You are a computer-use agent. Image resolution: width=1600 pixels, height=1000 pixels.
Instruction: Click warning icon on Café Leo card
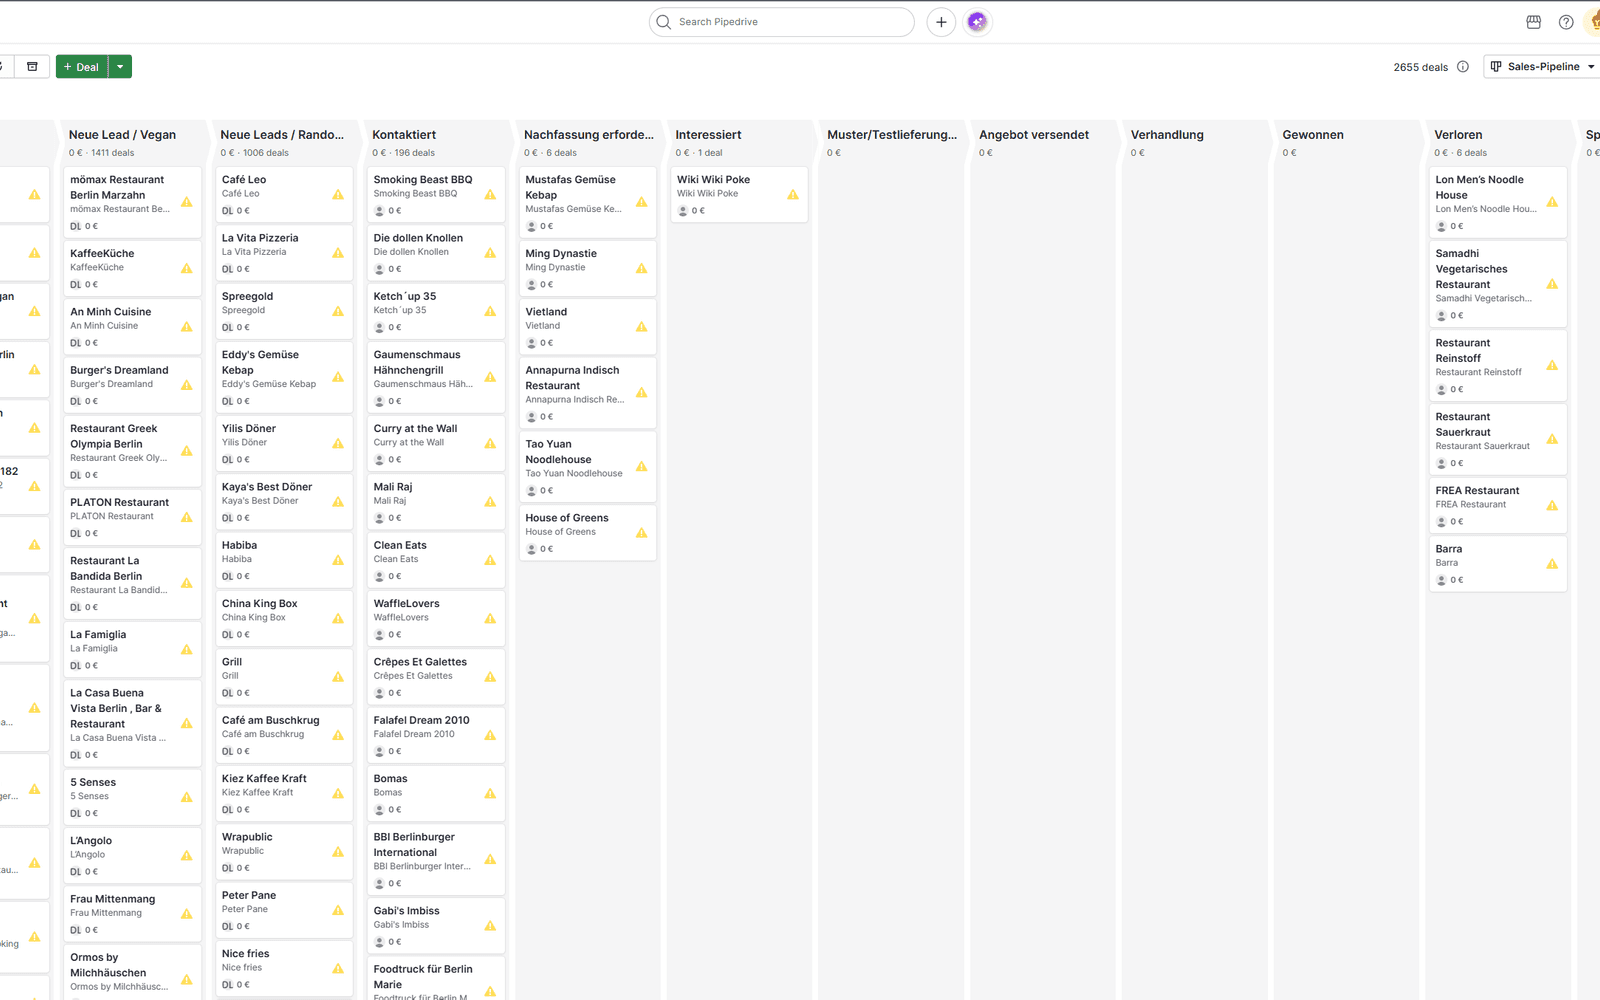pos(338,195)
